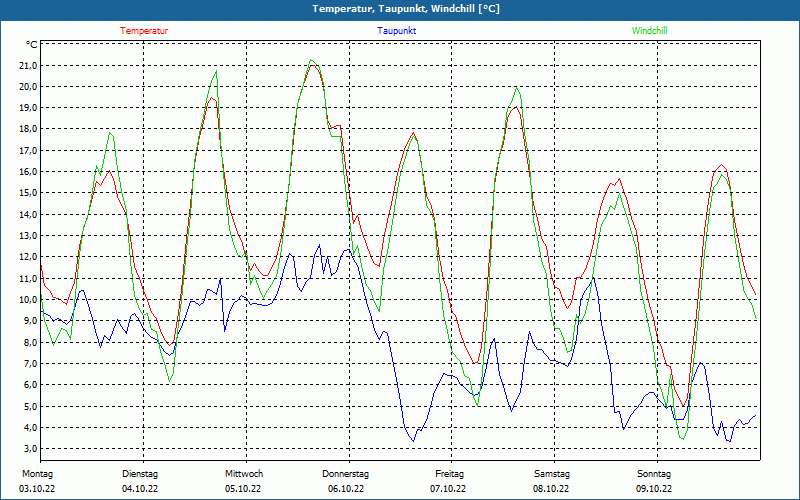Select the Montag day label
800x500 pixels.
coord(36,474)
